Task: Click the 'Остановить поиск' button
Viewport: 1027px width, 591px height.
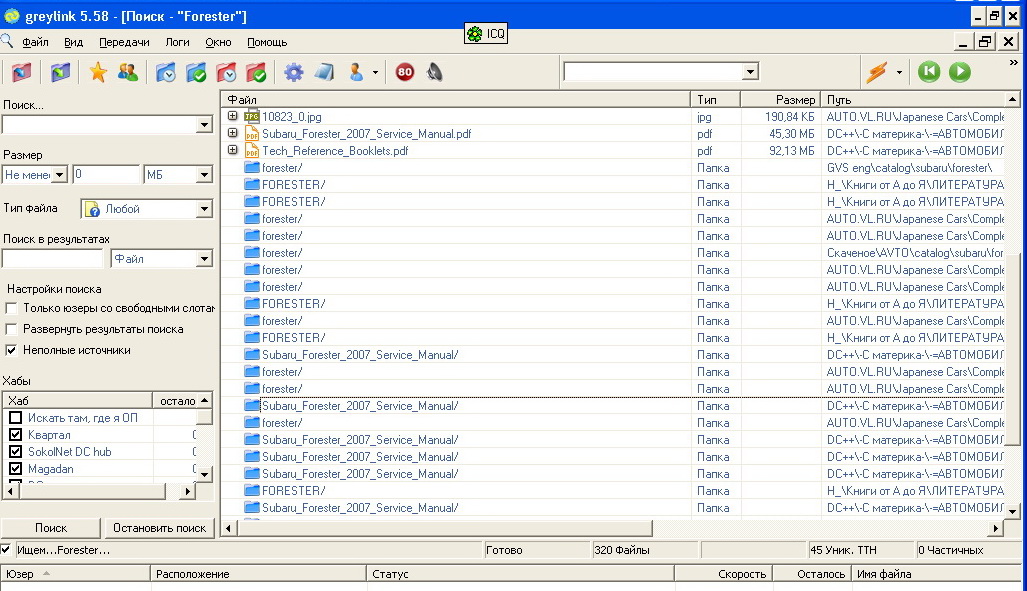Action: (160, 528)
